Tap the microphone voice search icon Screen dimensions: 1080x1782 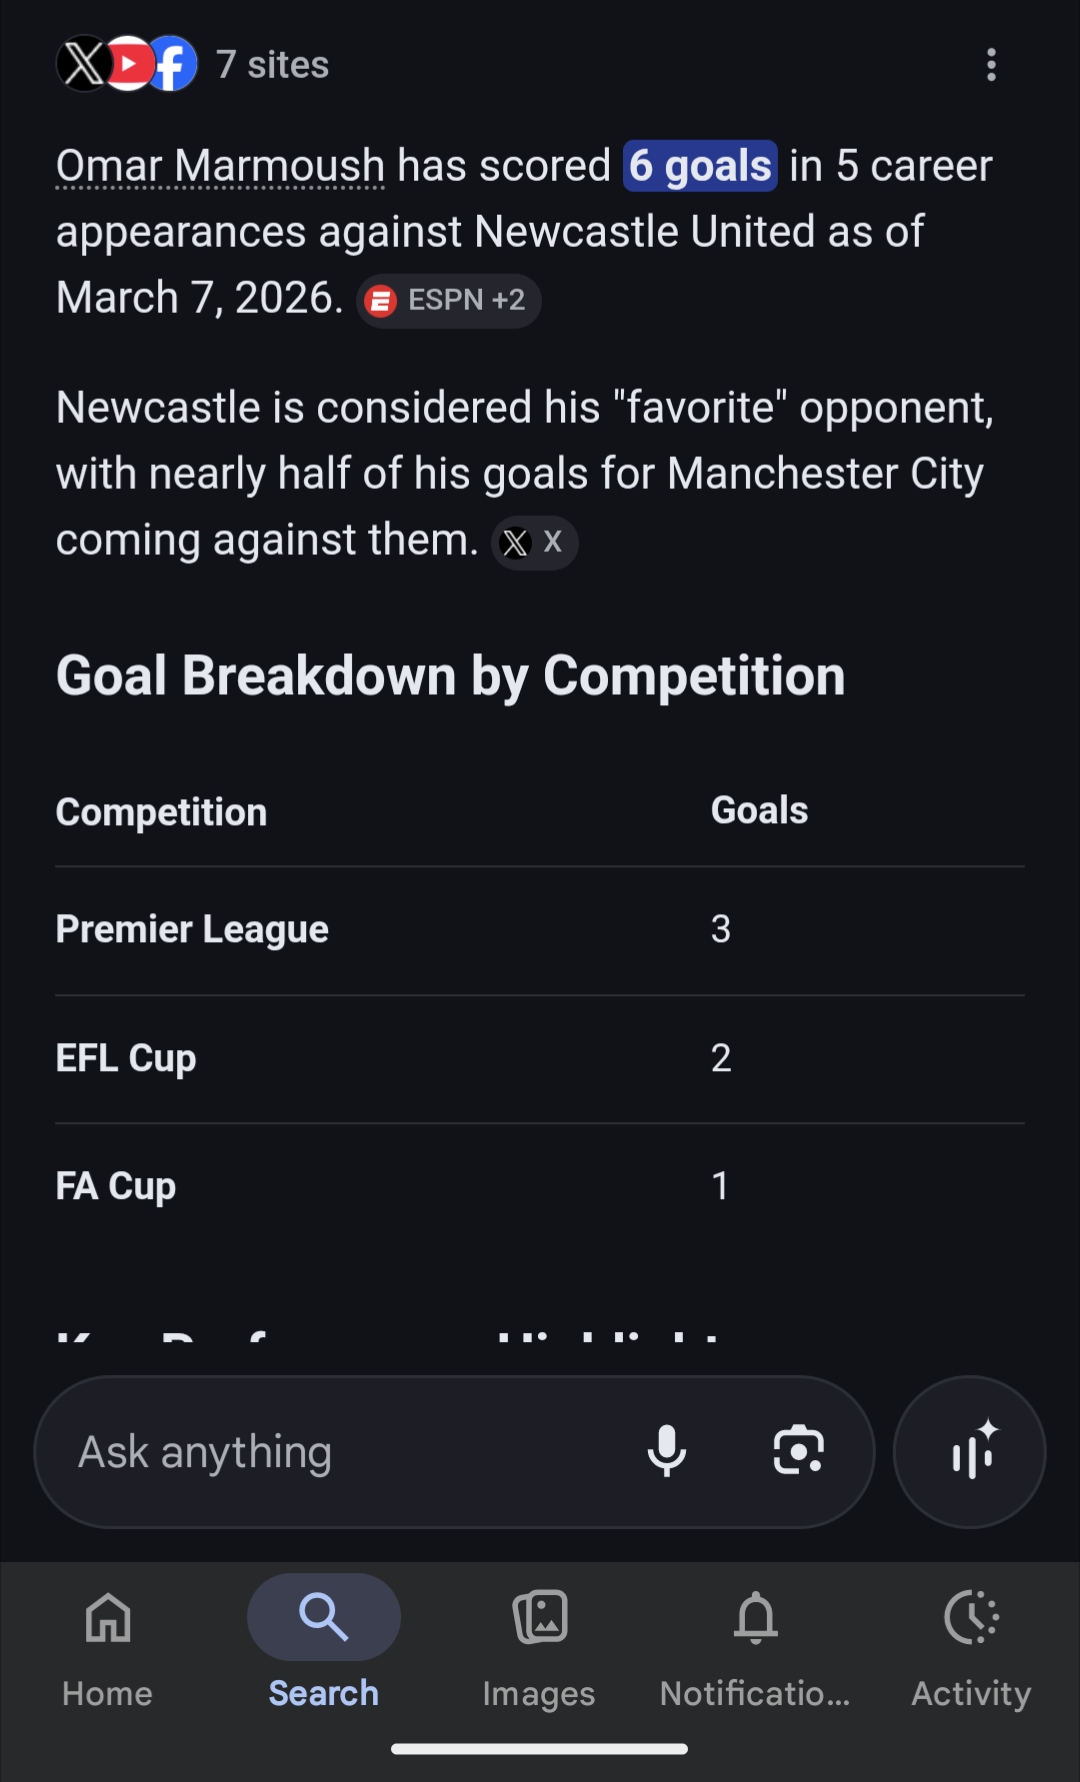pyautogui.click(x=666, y=1451)
